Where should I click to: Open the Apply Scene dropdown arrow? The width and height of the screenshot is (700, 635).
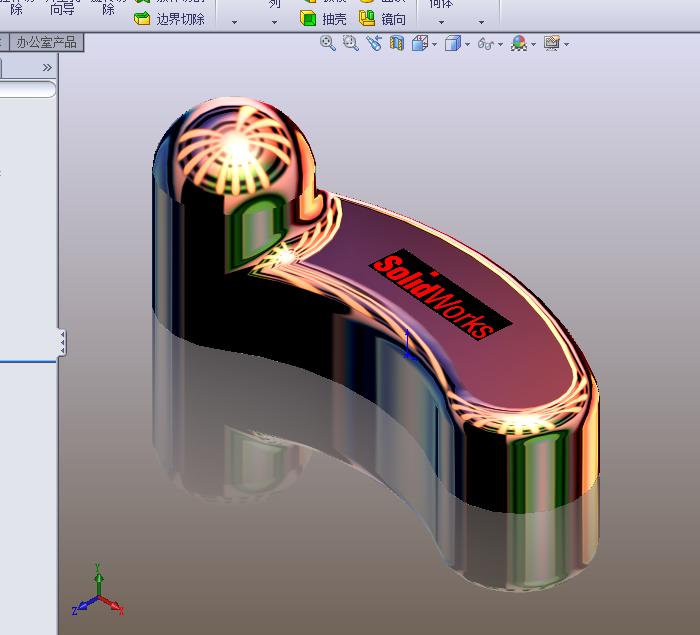[533, 44]
